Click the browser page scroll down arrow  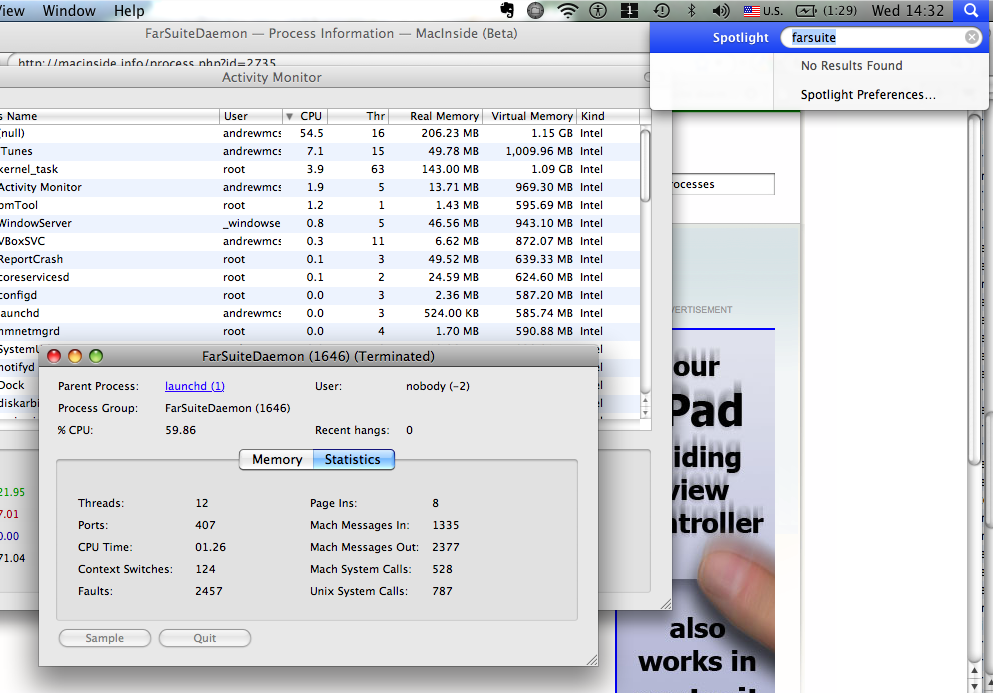(975, 685)
